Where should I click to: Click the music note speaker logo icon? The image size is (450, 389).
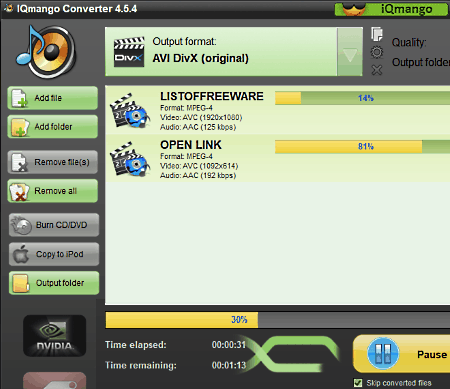[x=47, y=52]
